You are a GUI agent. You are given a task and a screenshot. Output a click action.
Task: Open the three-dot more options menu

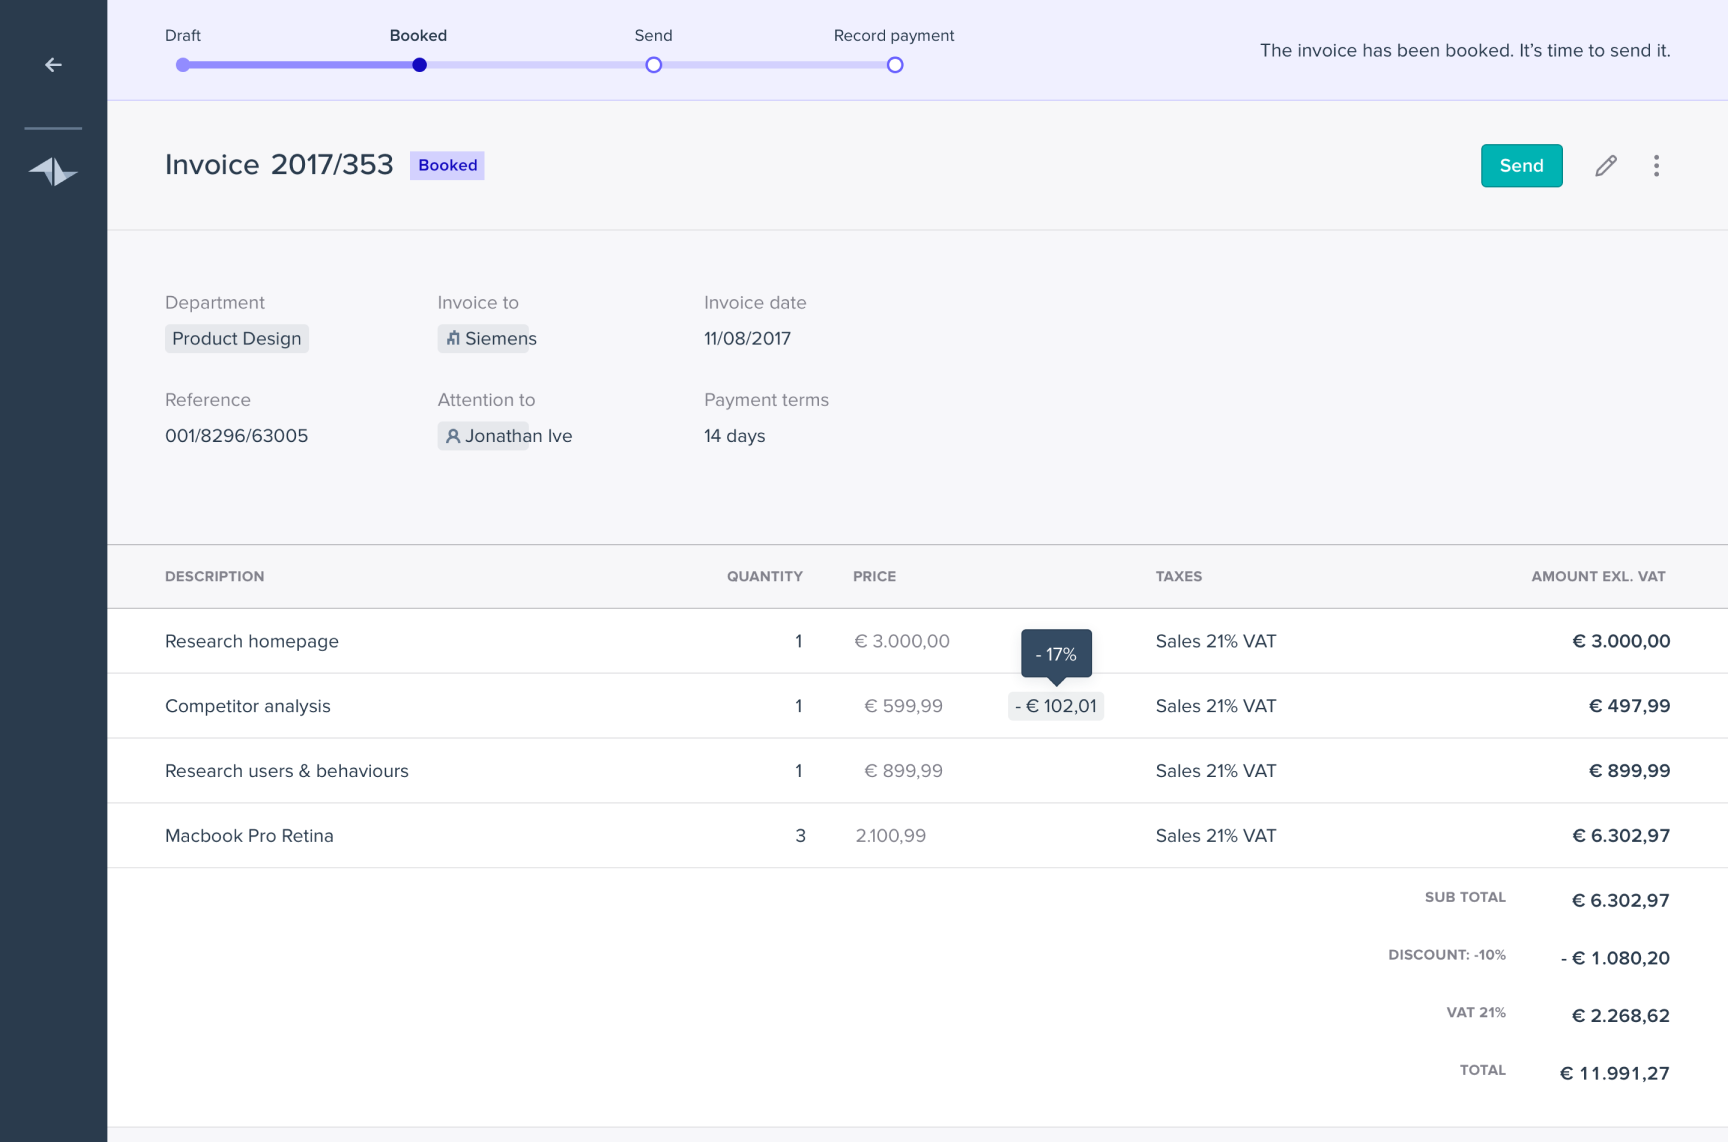[x=1656, y=166]
